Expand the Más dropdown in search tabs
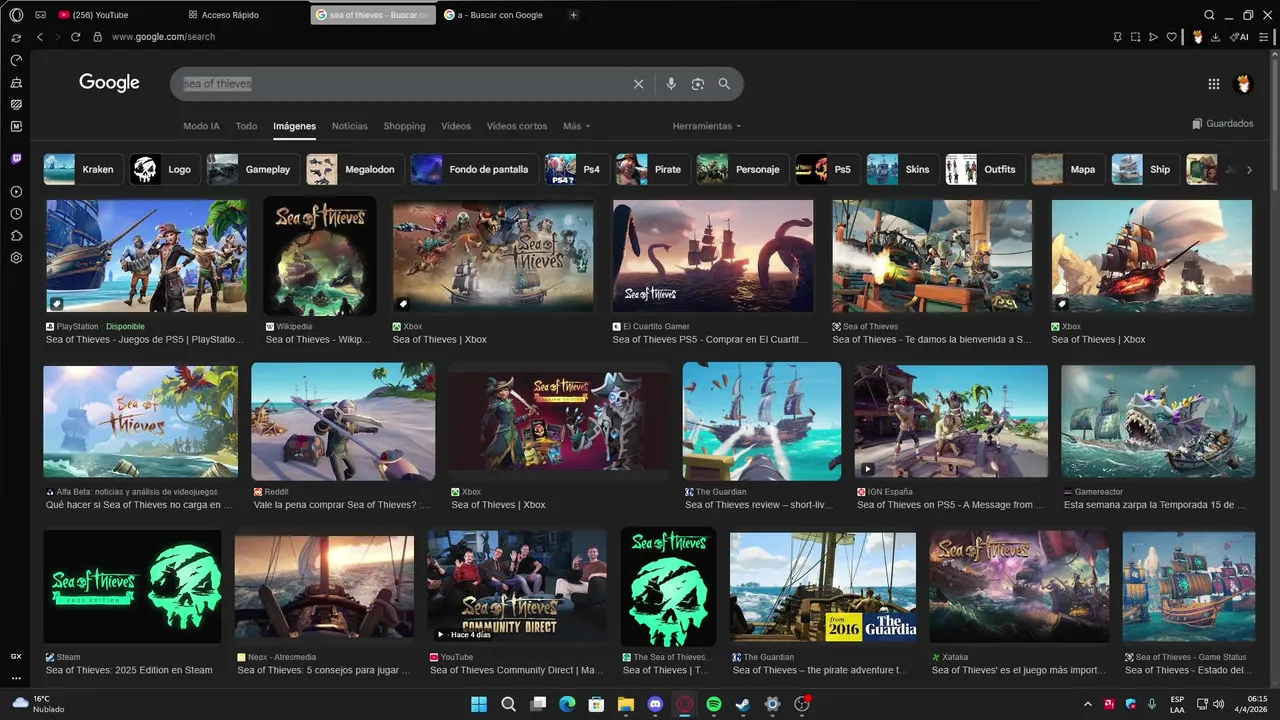Image resolution: width=1280 pixels, height=720 pixels. [576, 126]
